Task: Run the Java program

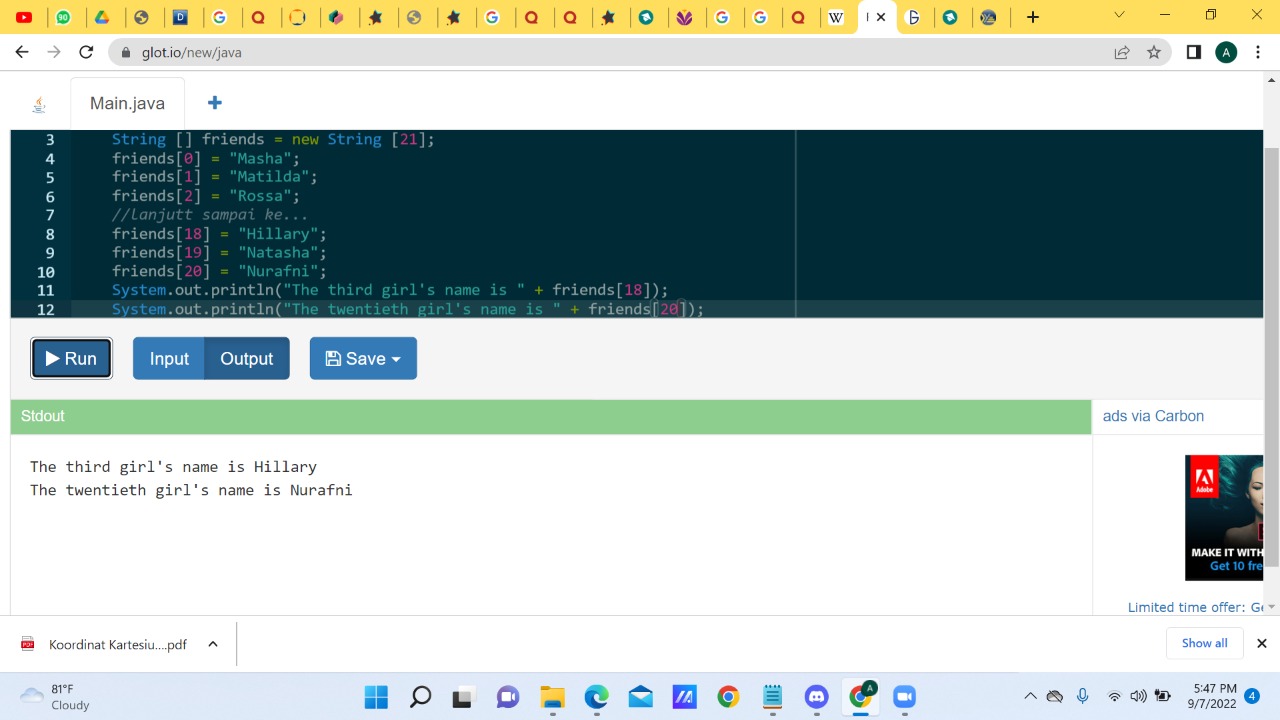Action: point(71,359)
